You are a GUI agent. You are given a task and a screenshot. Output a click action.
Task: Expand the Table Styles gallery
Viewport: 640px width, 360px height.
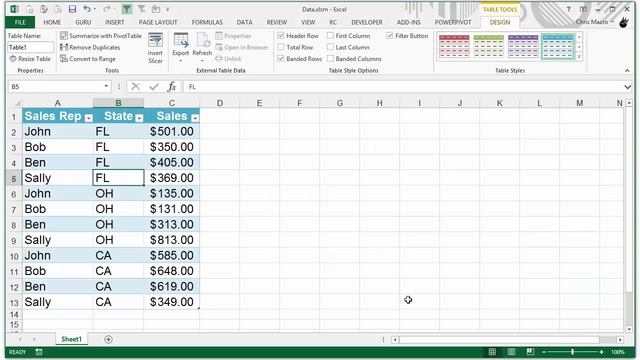[x=579, y=57]
